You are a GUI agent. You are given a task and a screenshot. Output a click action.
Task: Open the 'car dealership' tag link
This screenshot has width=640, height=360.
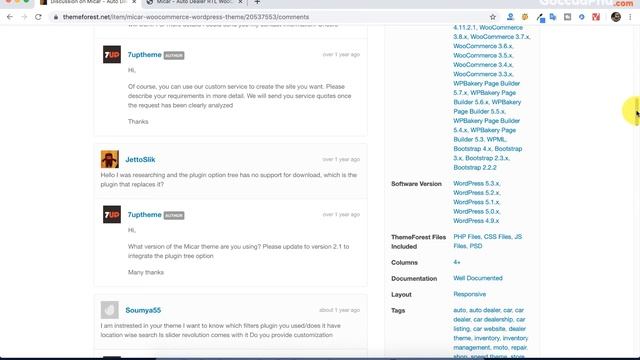(x=493, y=320)
